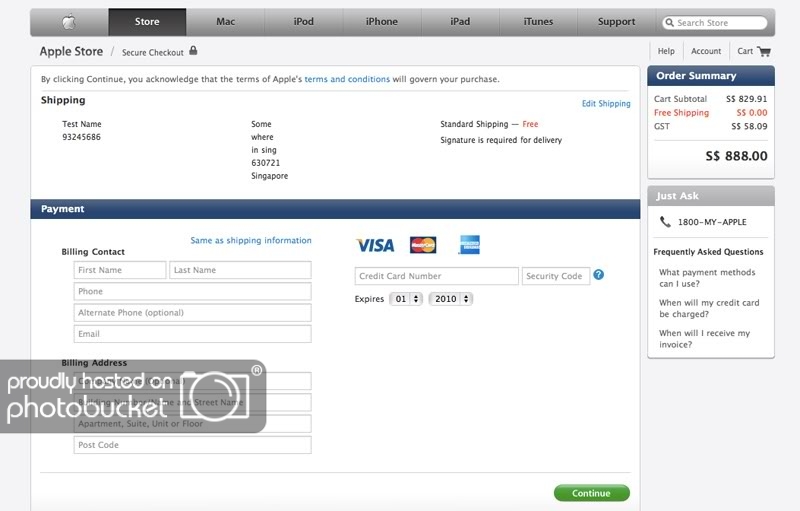Open 'When will I receive my invoice?' FAQ
The width and height of the screenshot is (800, 511).
click(705, 339)
